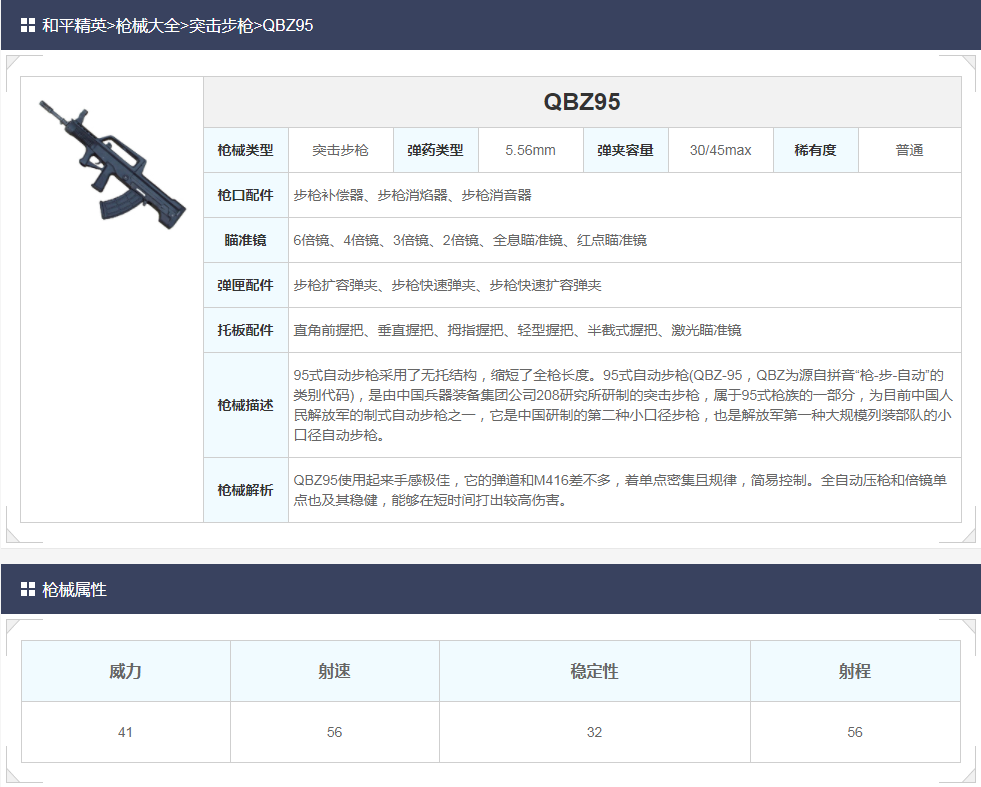Screen dimensions: 981x787
Task: Click the 弹夹容量 label cell
Action: (x=626, y=150)
